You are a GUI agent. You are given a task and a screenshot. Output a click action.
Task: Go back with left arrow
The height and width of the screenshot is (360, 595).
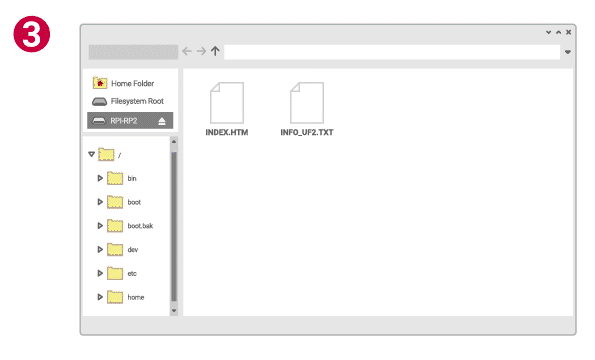[x=187, y=51]
